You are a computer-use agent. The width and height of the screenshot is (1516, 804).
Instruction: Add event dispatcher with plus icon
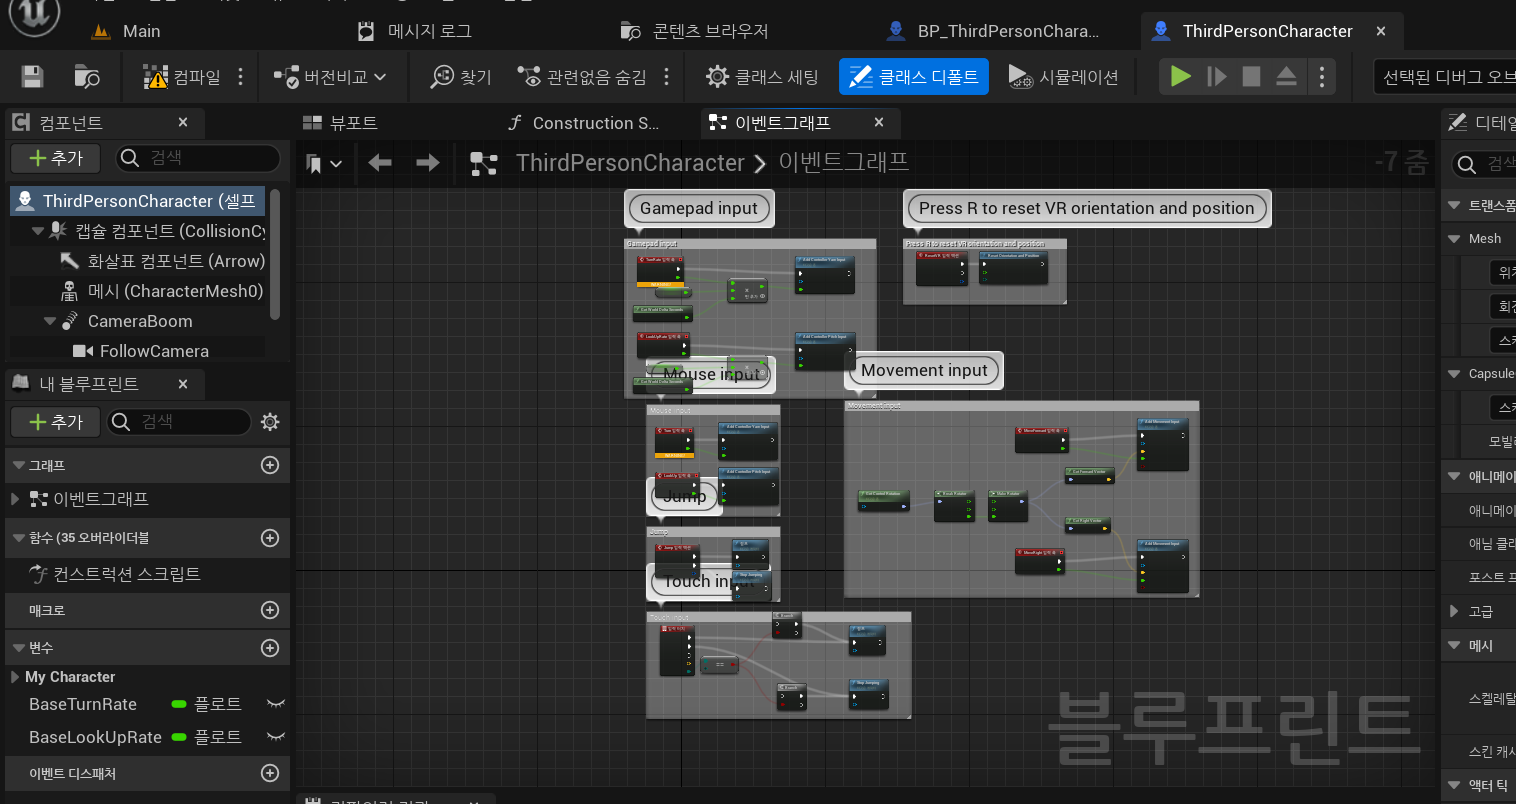pyautogui.click(x=270, y=773)
